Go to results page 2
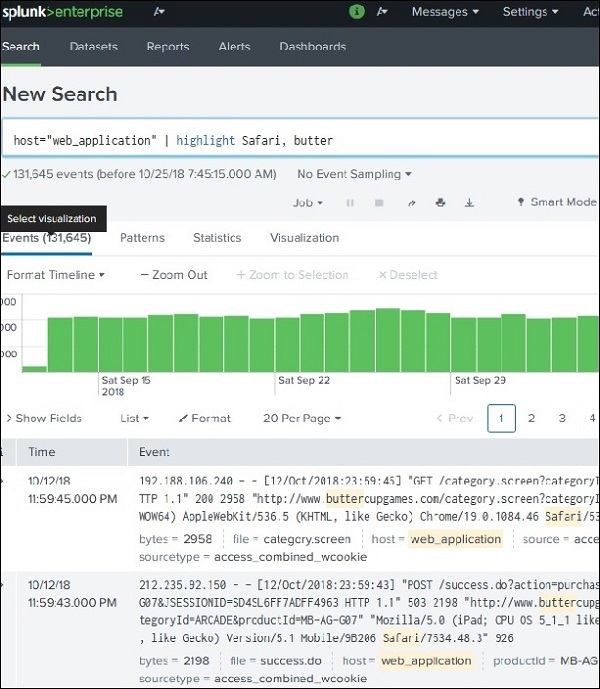Screen dimensions: 600x689 point(531,418)
